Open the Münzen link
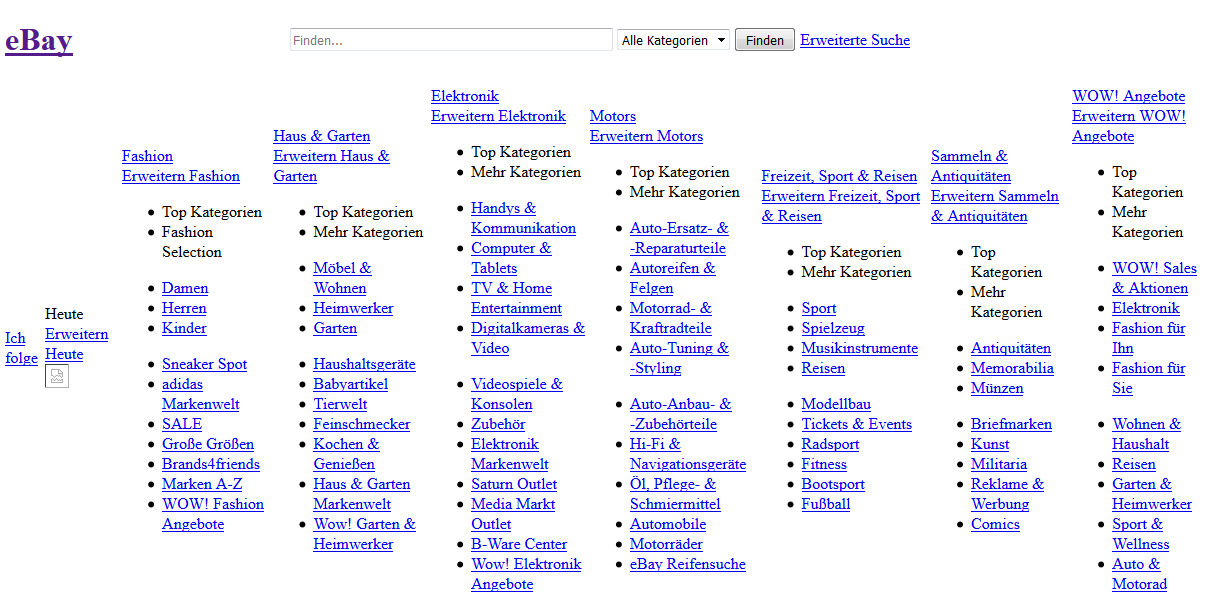Viewport: 1208px width, 602px height. 997,388
